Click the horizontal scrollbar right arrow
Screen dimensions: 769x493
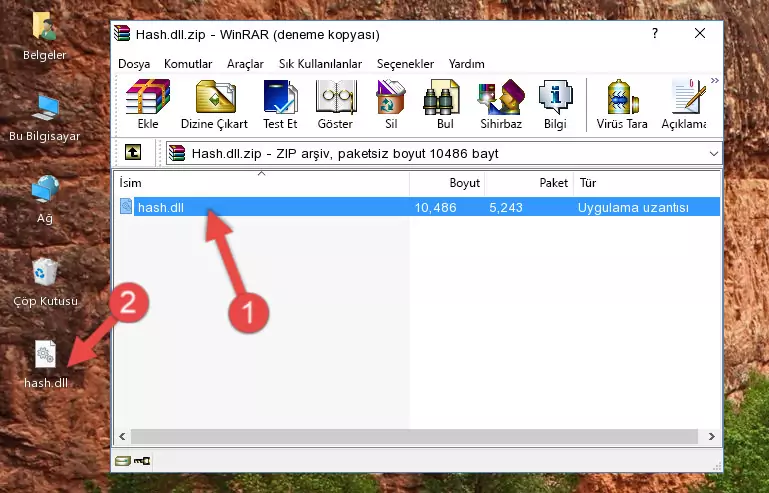click(x=712, y=436)
